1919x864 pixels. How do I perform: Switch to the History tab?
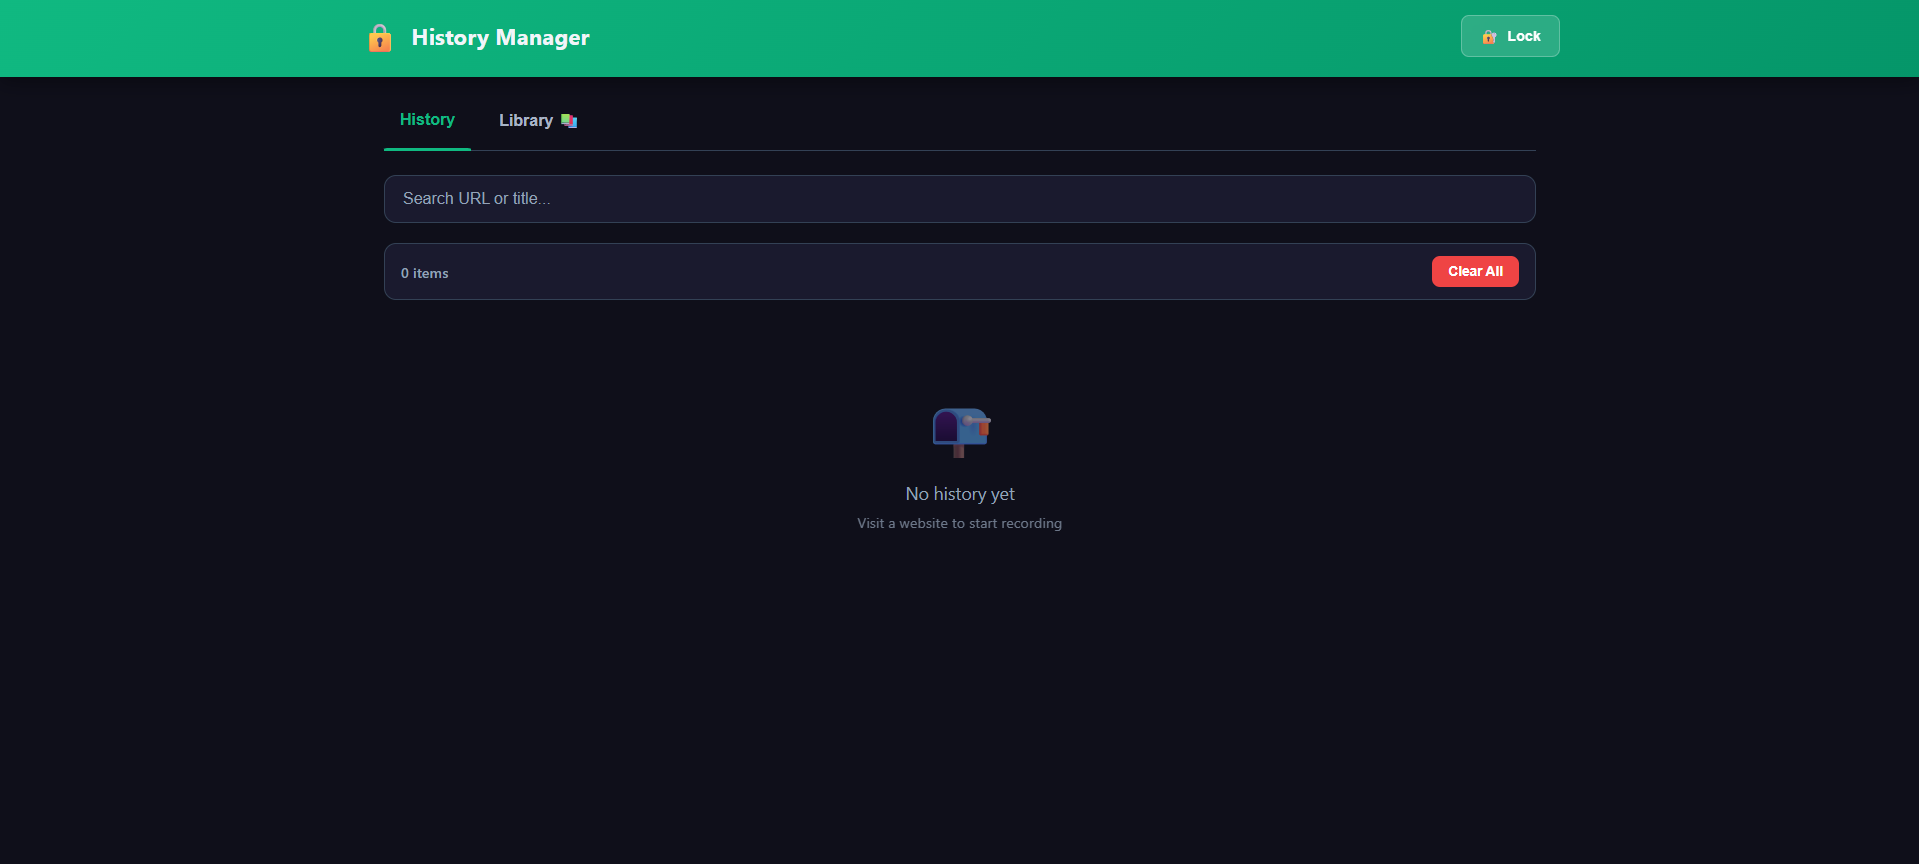tap(427, 120)
